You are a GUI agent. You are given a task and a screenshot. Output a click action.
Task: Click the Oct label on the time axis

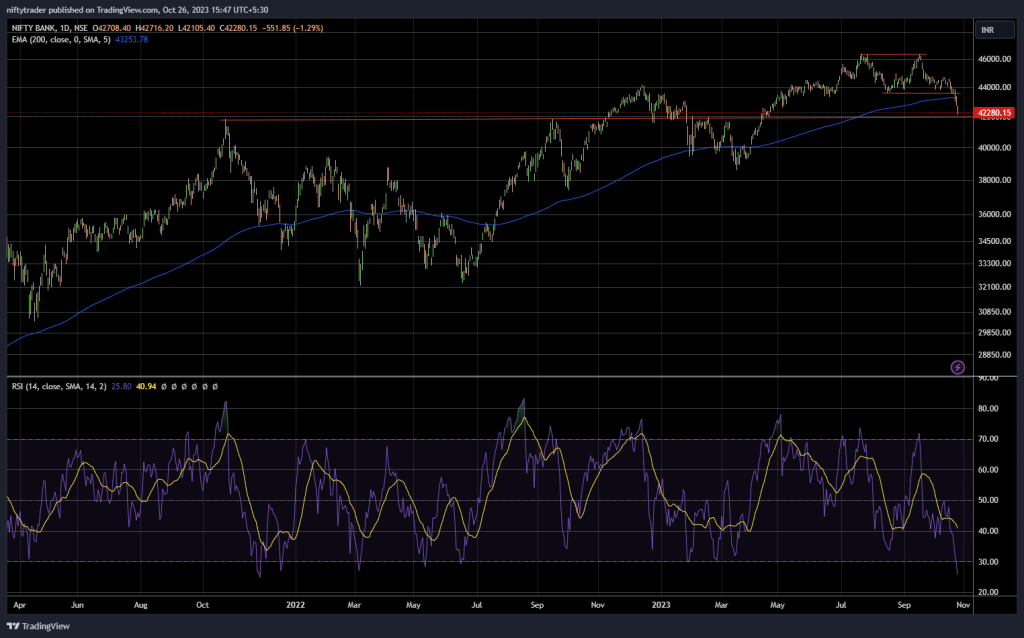click(x=202, y=605)
